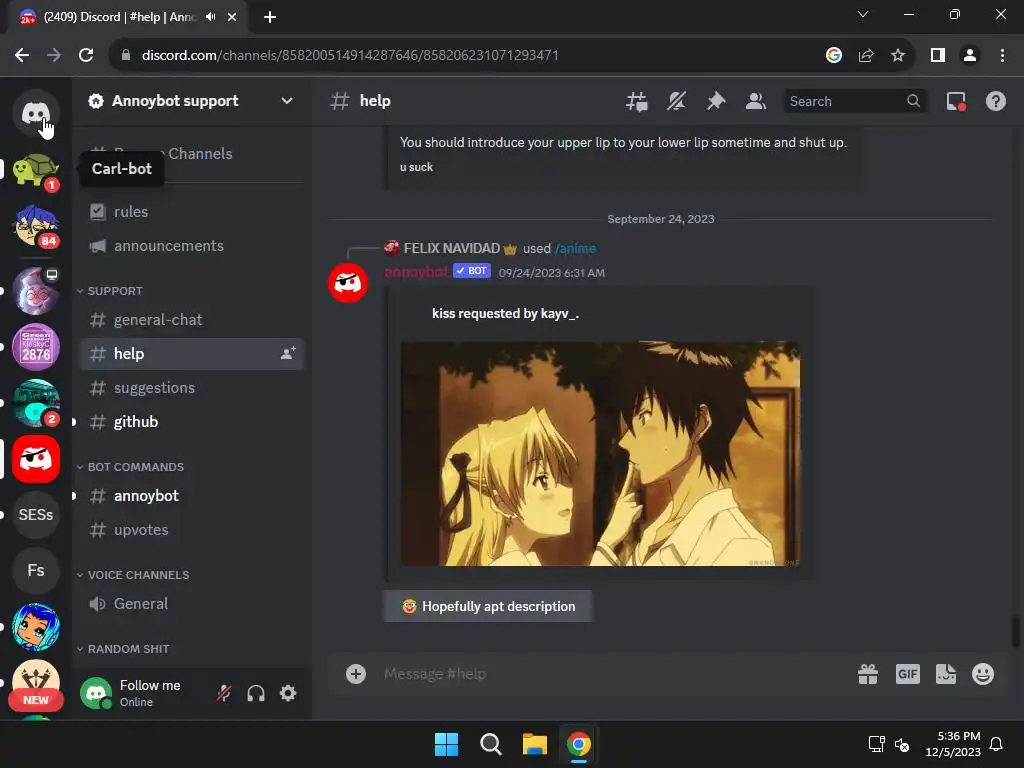Toggle channel notification mute bell
Viewport: 1024px width, 768px height.
coord(677,101)
